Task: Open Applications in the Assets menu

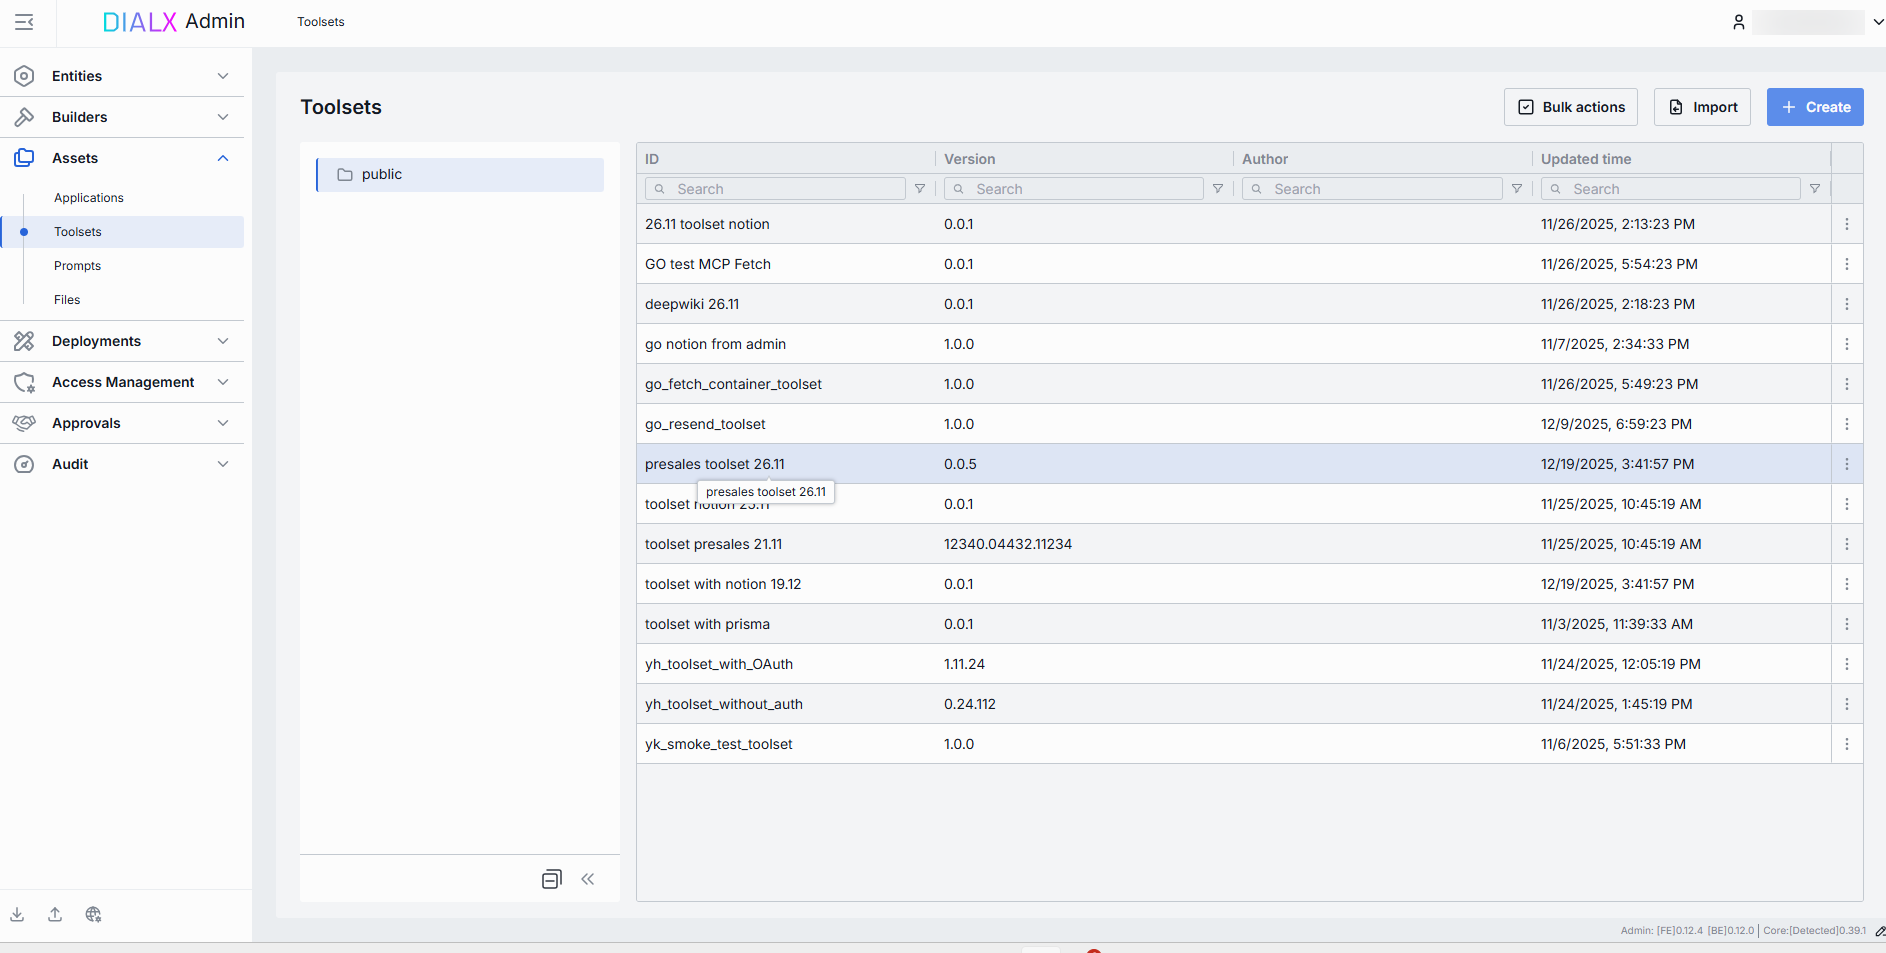Action: [89, 198]
